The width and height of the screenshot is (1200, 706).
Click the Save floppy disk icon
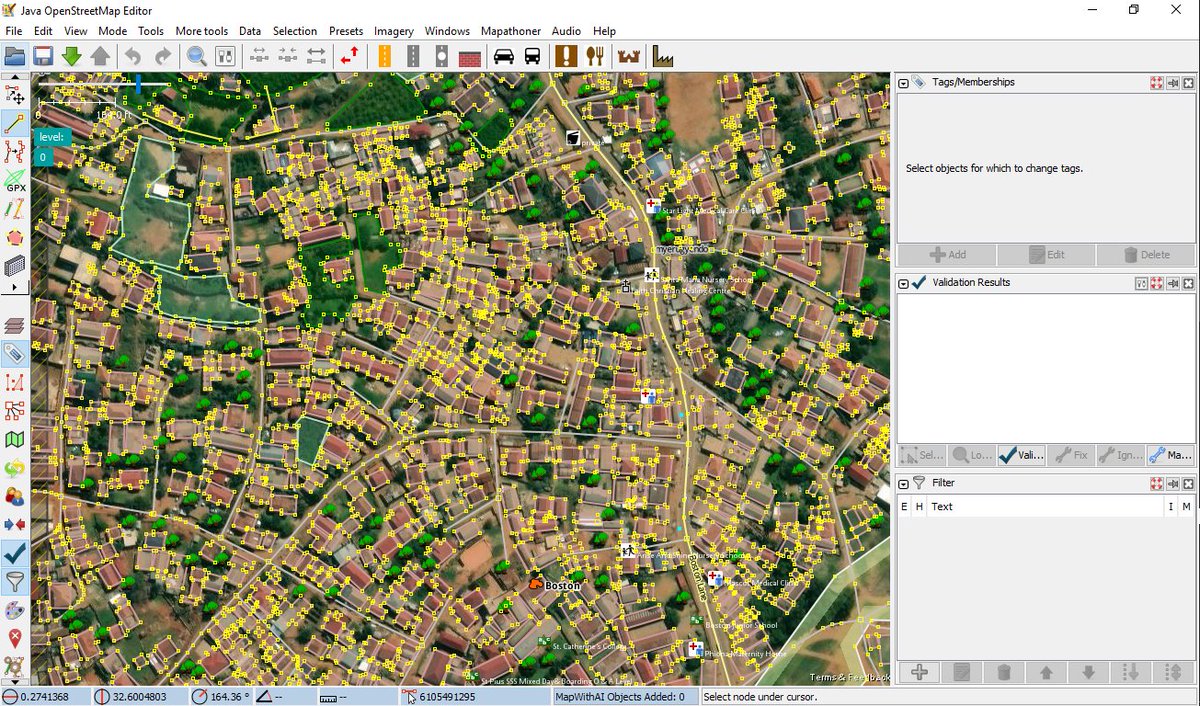(43, 56)
